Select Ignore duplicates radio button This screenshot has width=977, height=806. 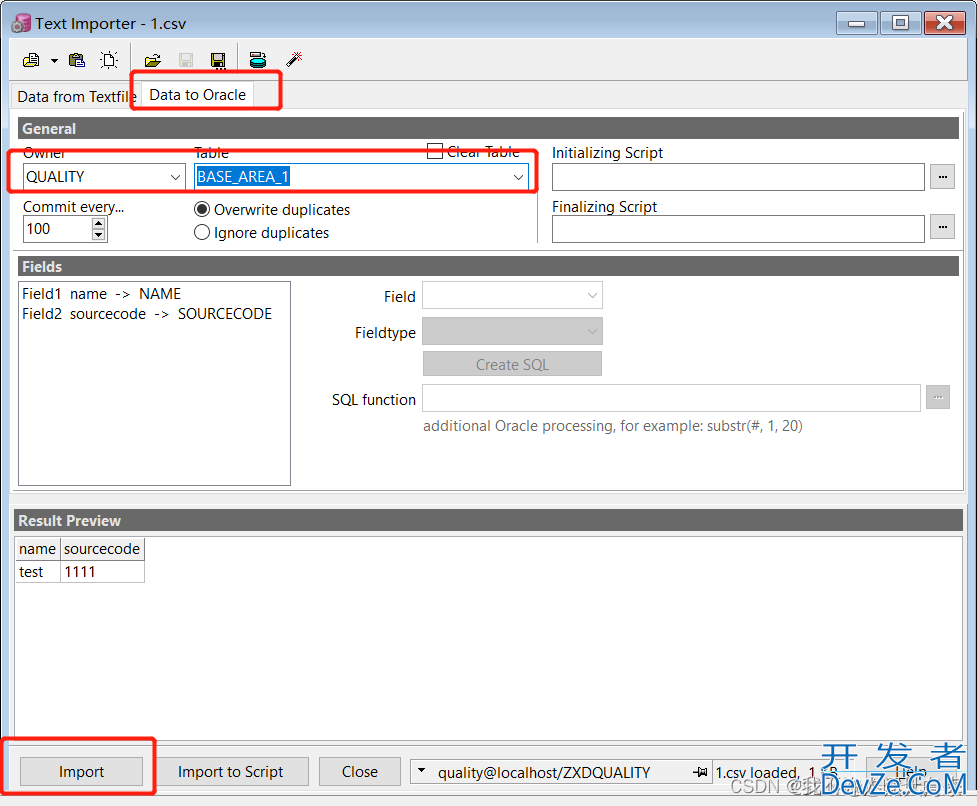(x=201, y=232)
